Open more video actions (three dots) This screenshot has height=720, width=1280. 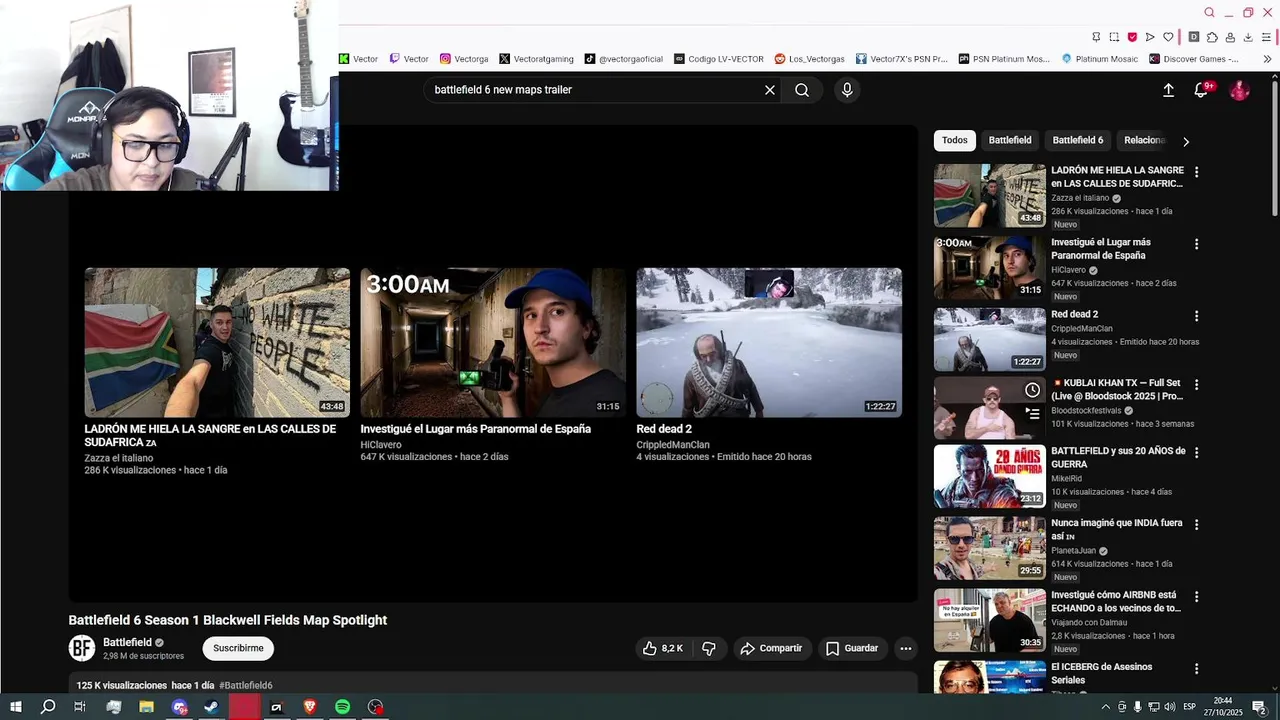point(905,648)
